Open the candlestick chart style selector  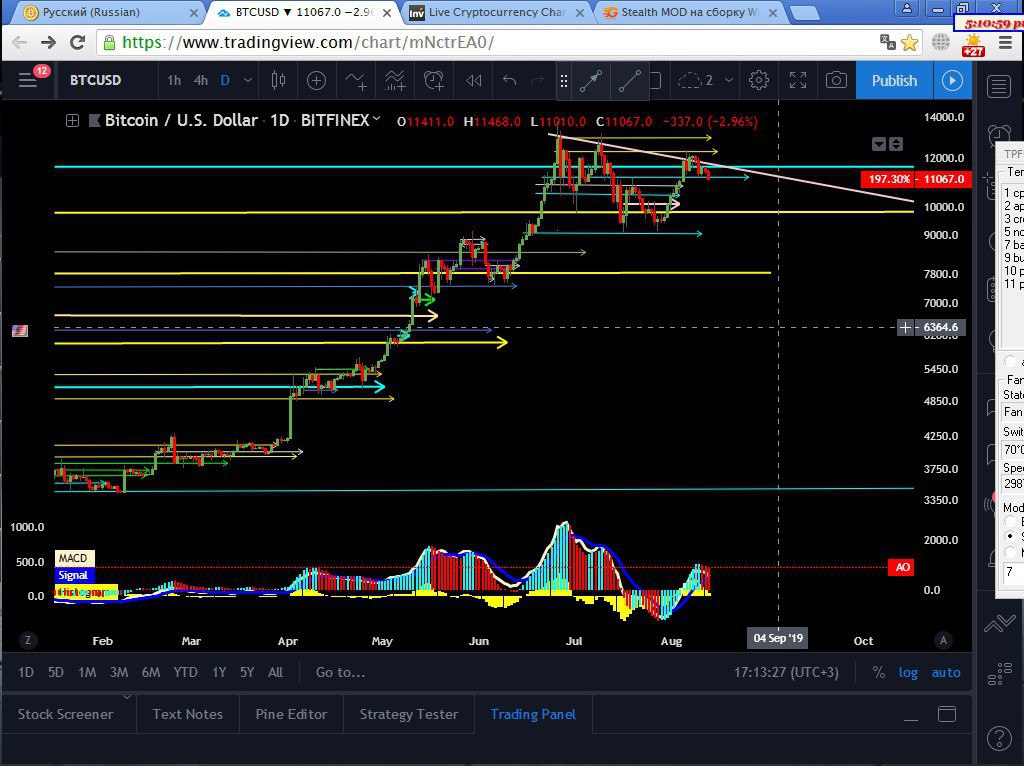[x=278, y=80]
